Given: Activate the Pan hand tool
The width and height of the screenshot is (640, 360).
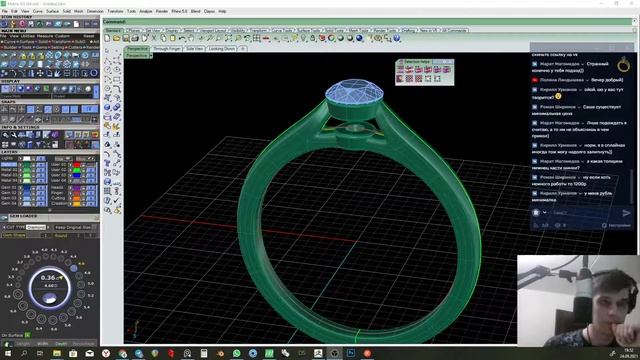Looking at the screenshot, I should (191, 38).
